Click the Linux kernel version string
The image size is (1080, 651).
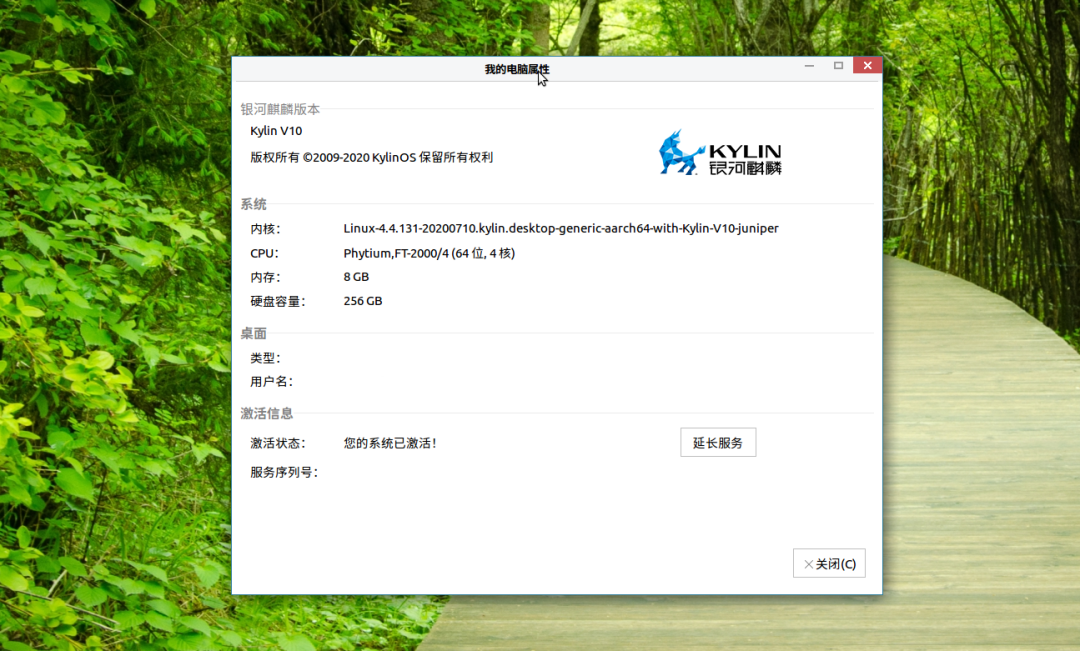coord(560,228)
